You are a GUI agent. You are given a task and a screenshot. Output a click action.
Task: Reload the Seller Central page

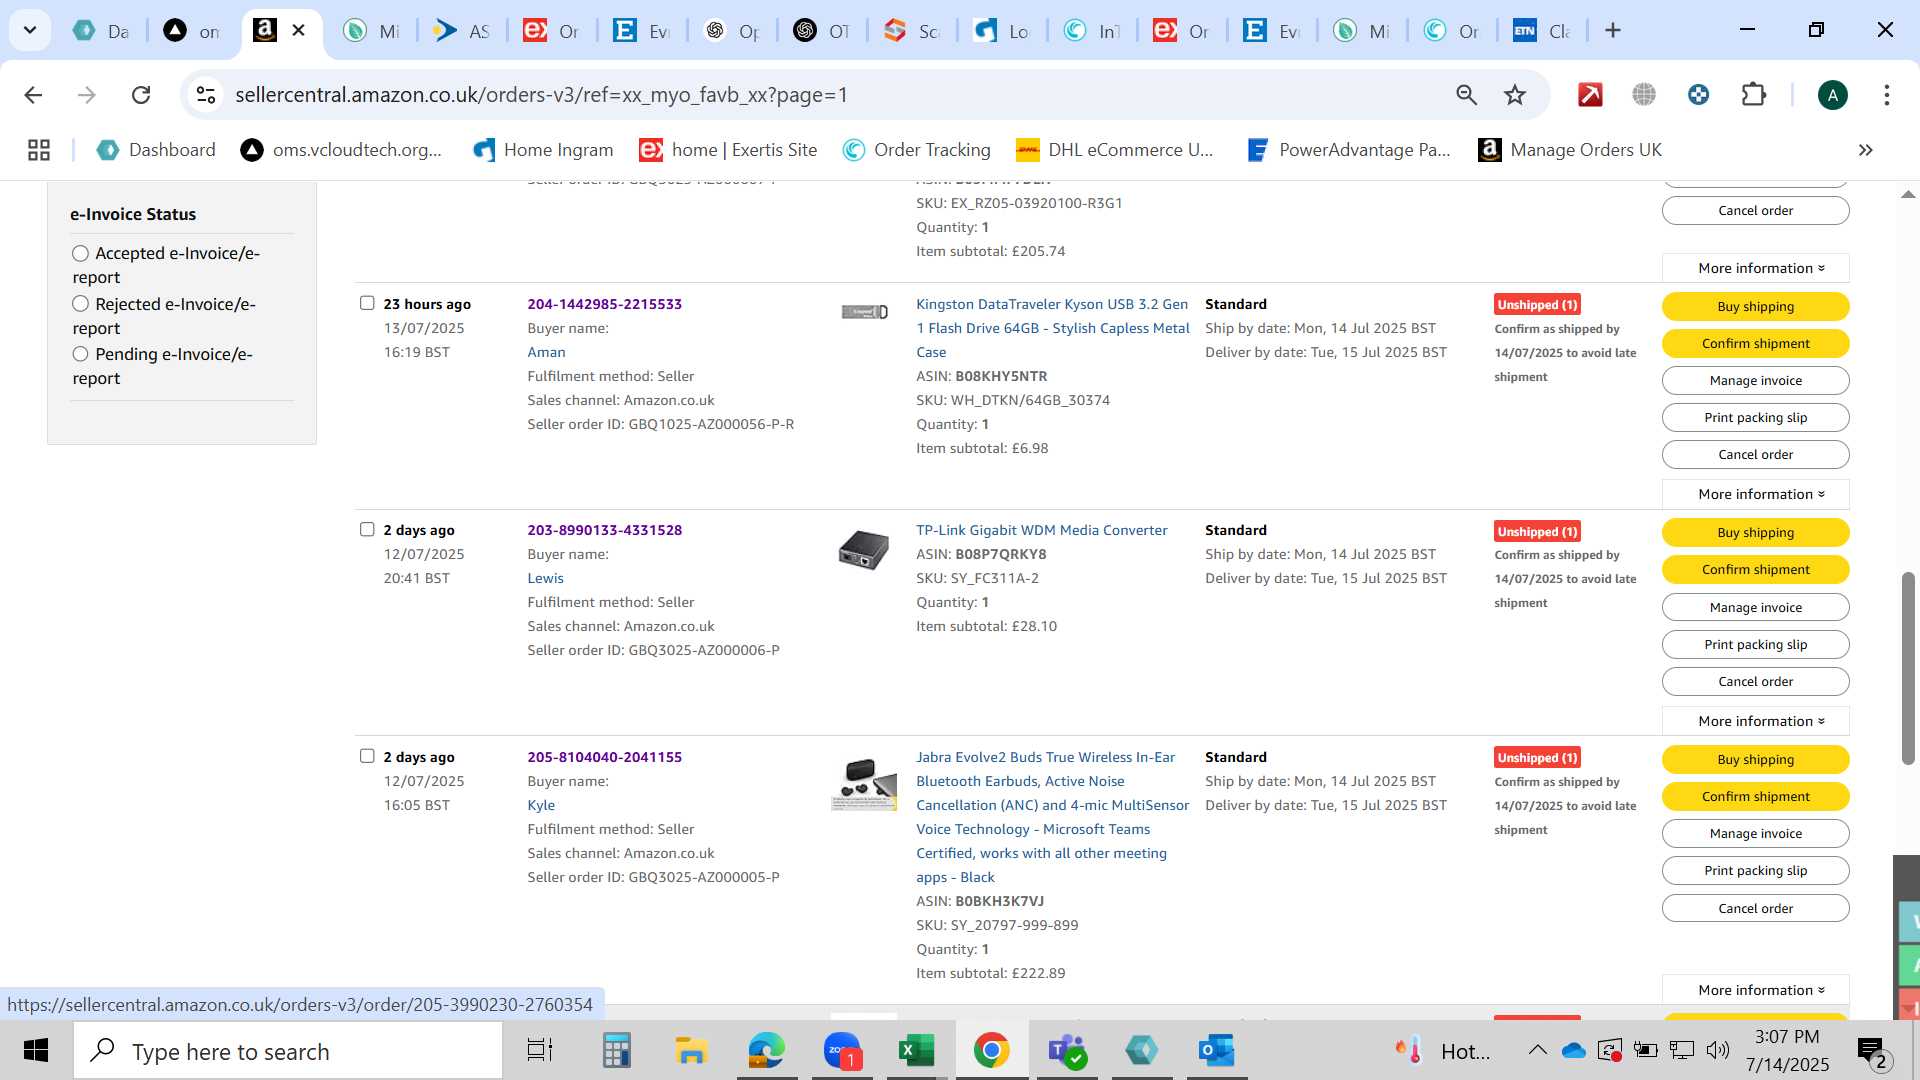click(x=141, y=95)
